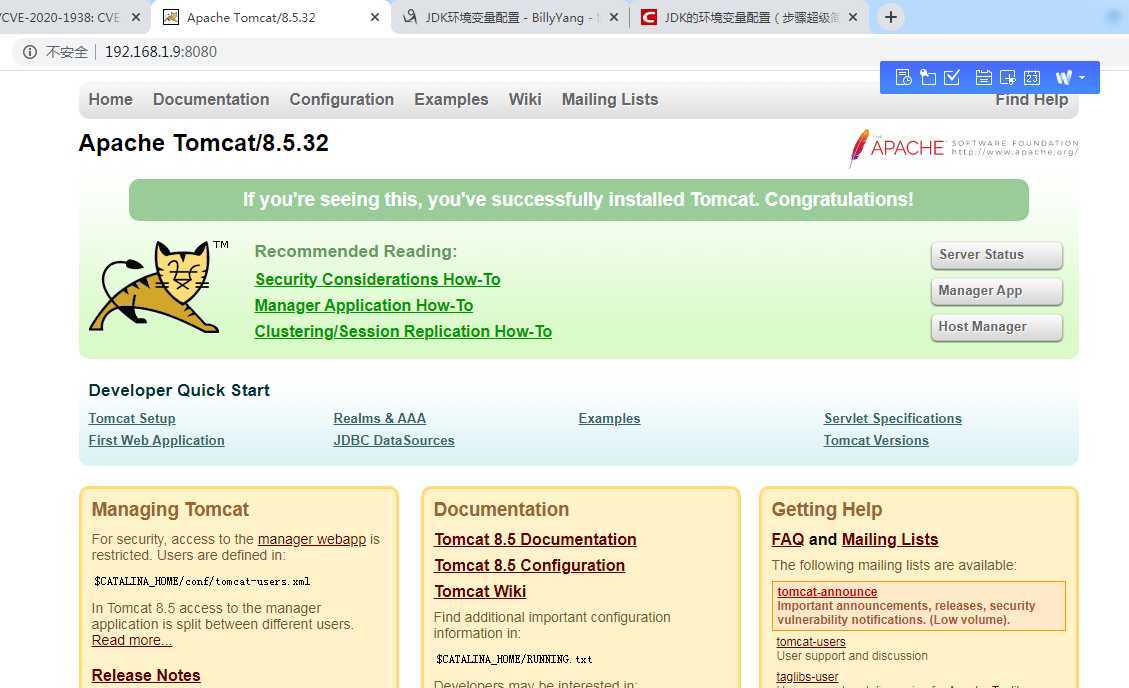This screenshot has height=688, width=1129.
Task: Open Security Considerations How-To link
Action: click(x=377, y=279)
